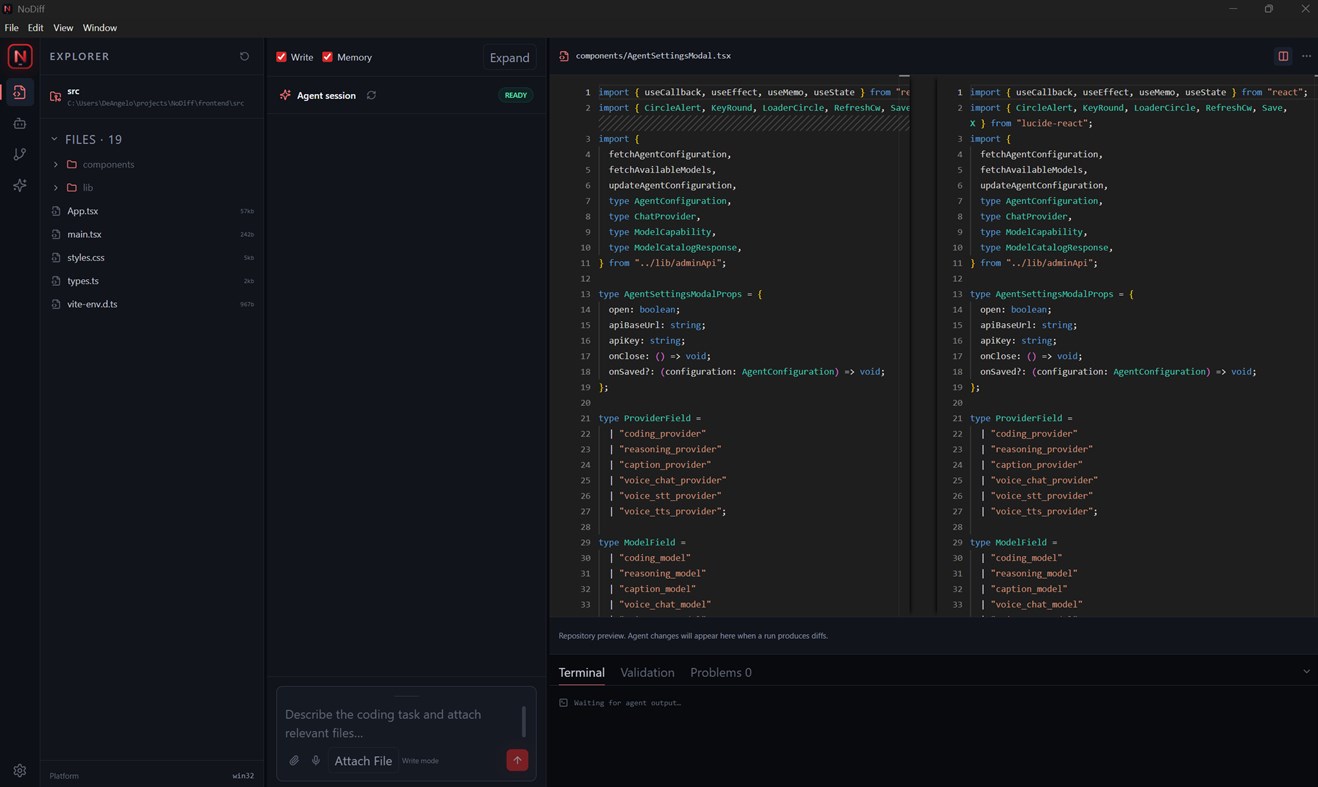Image resolution: width=1318 pixels, height=787 pixels.
Task: Click the microphone voice input icon
Action: tap(316, 761)
